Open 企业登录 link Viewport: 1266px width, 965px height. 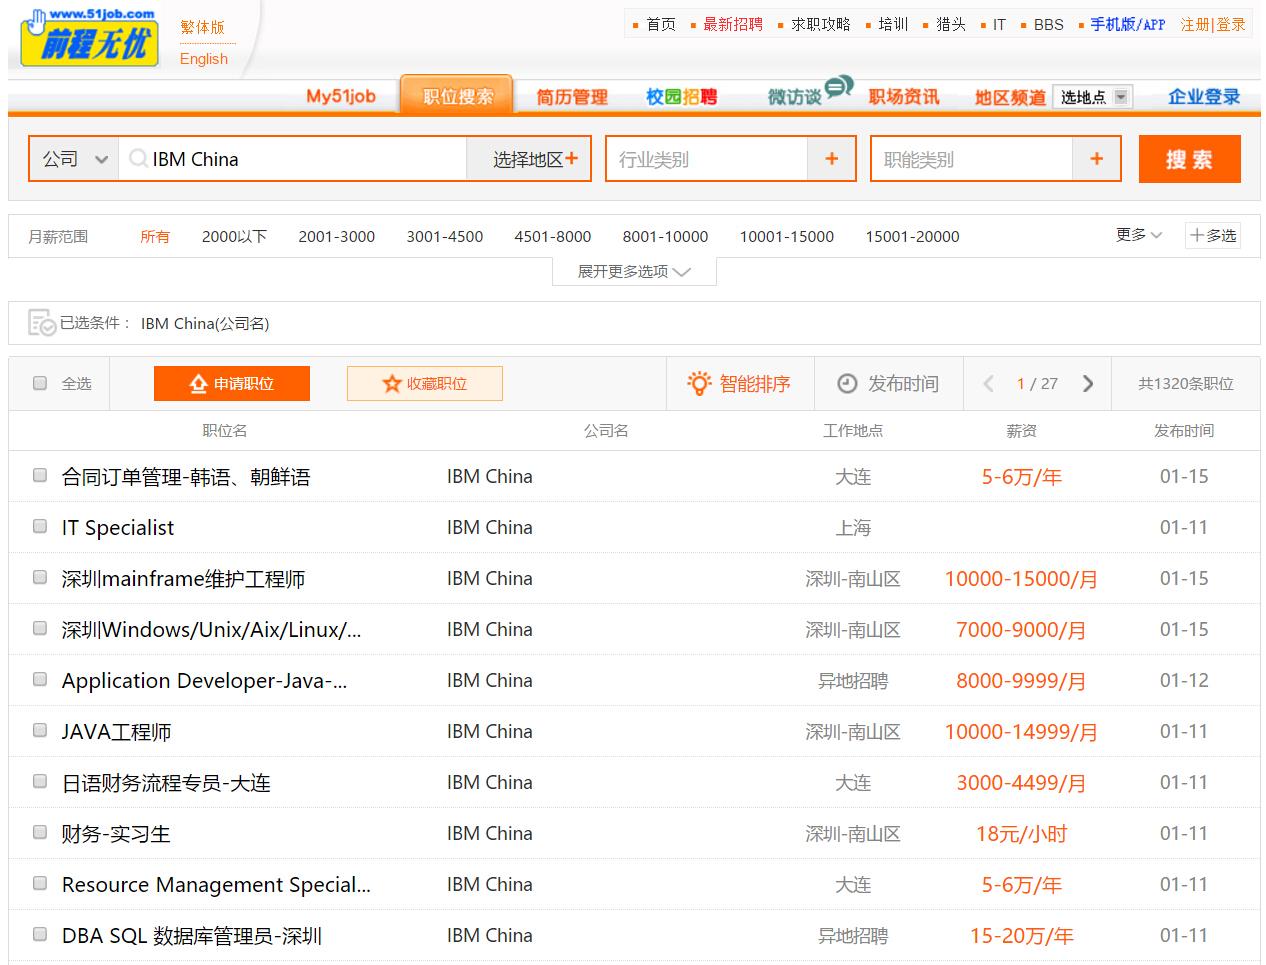[1204, 97]
